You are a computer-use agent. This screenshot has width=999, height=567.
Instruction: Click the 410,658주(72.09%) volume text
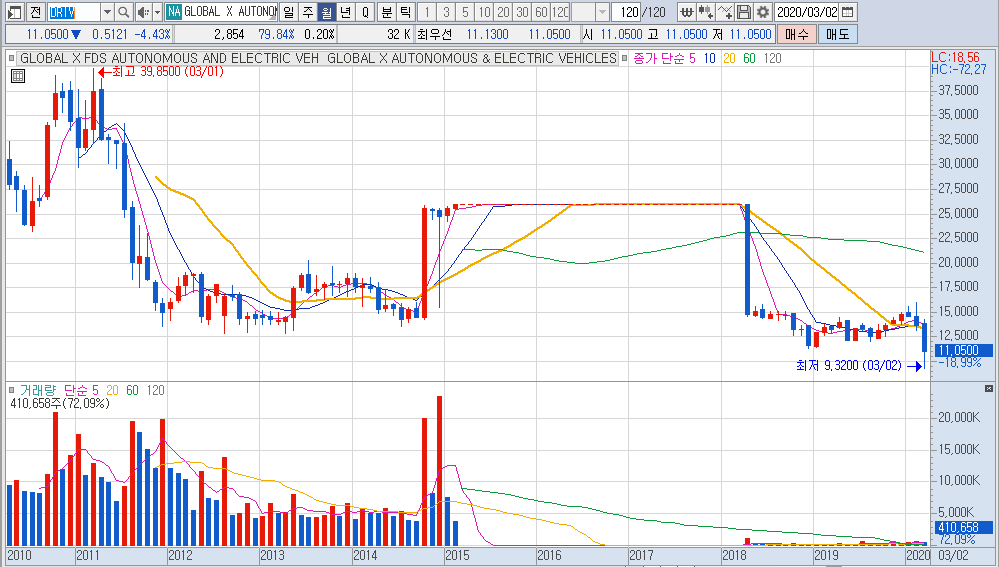click(60, 403)
